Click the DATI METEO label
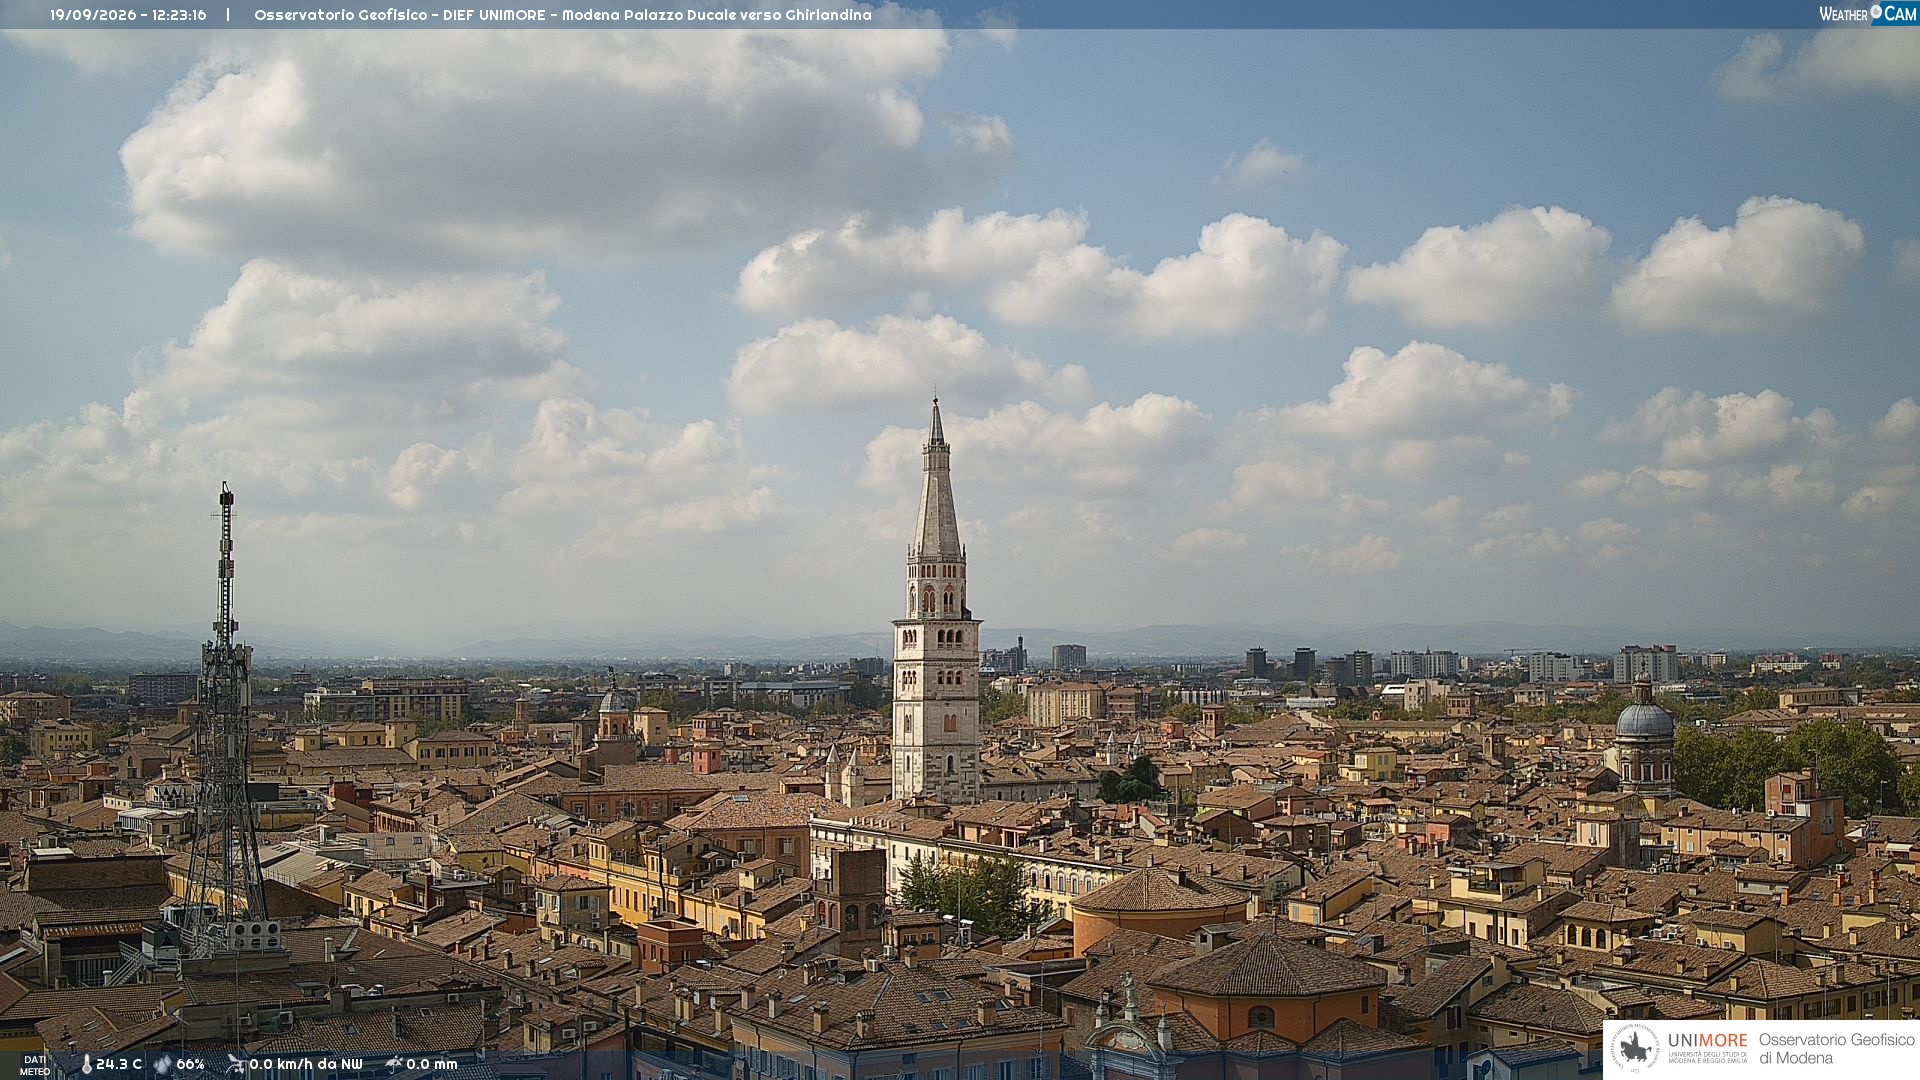Viewport: 1920px width, 1080px height. 35,1065
